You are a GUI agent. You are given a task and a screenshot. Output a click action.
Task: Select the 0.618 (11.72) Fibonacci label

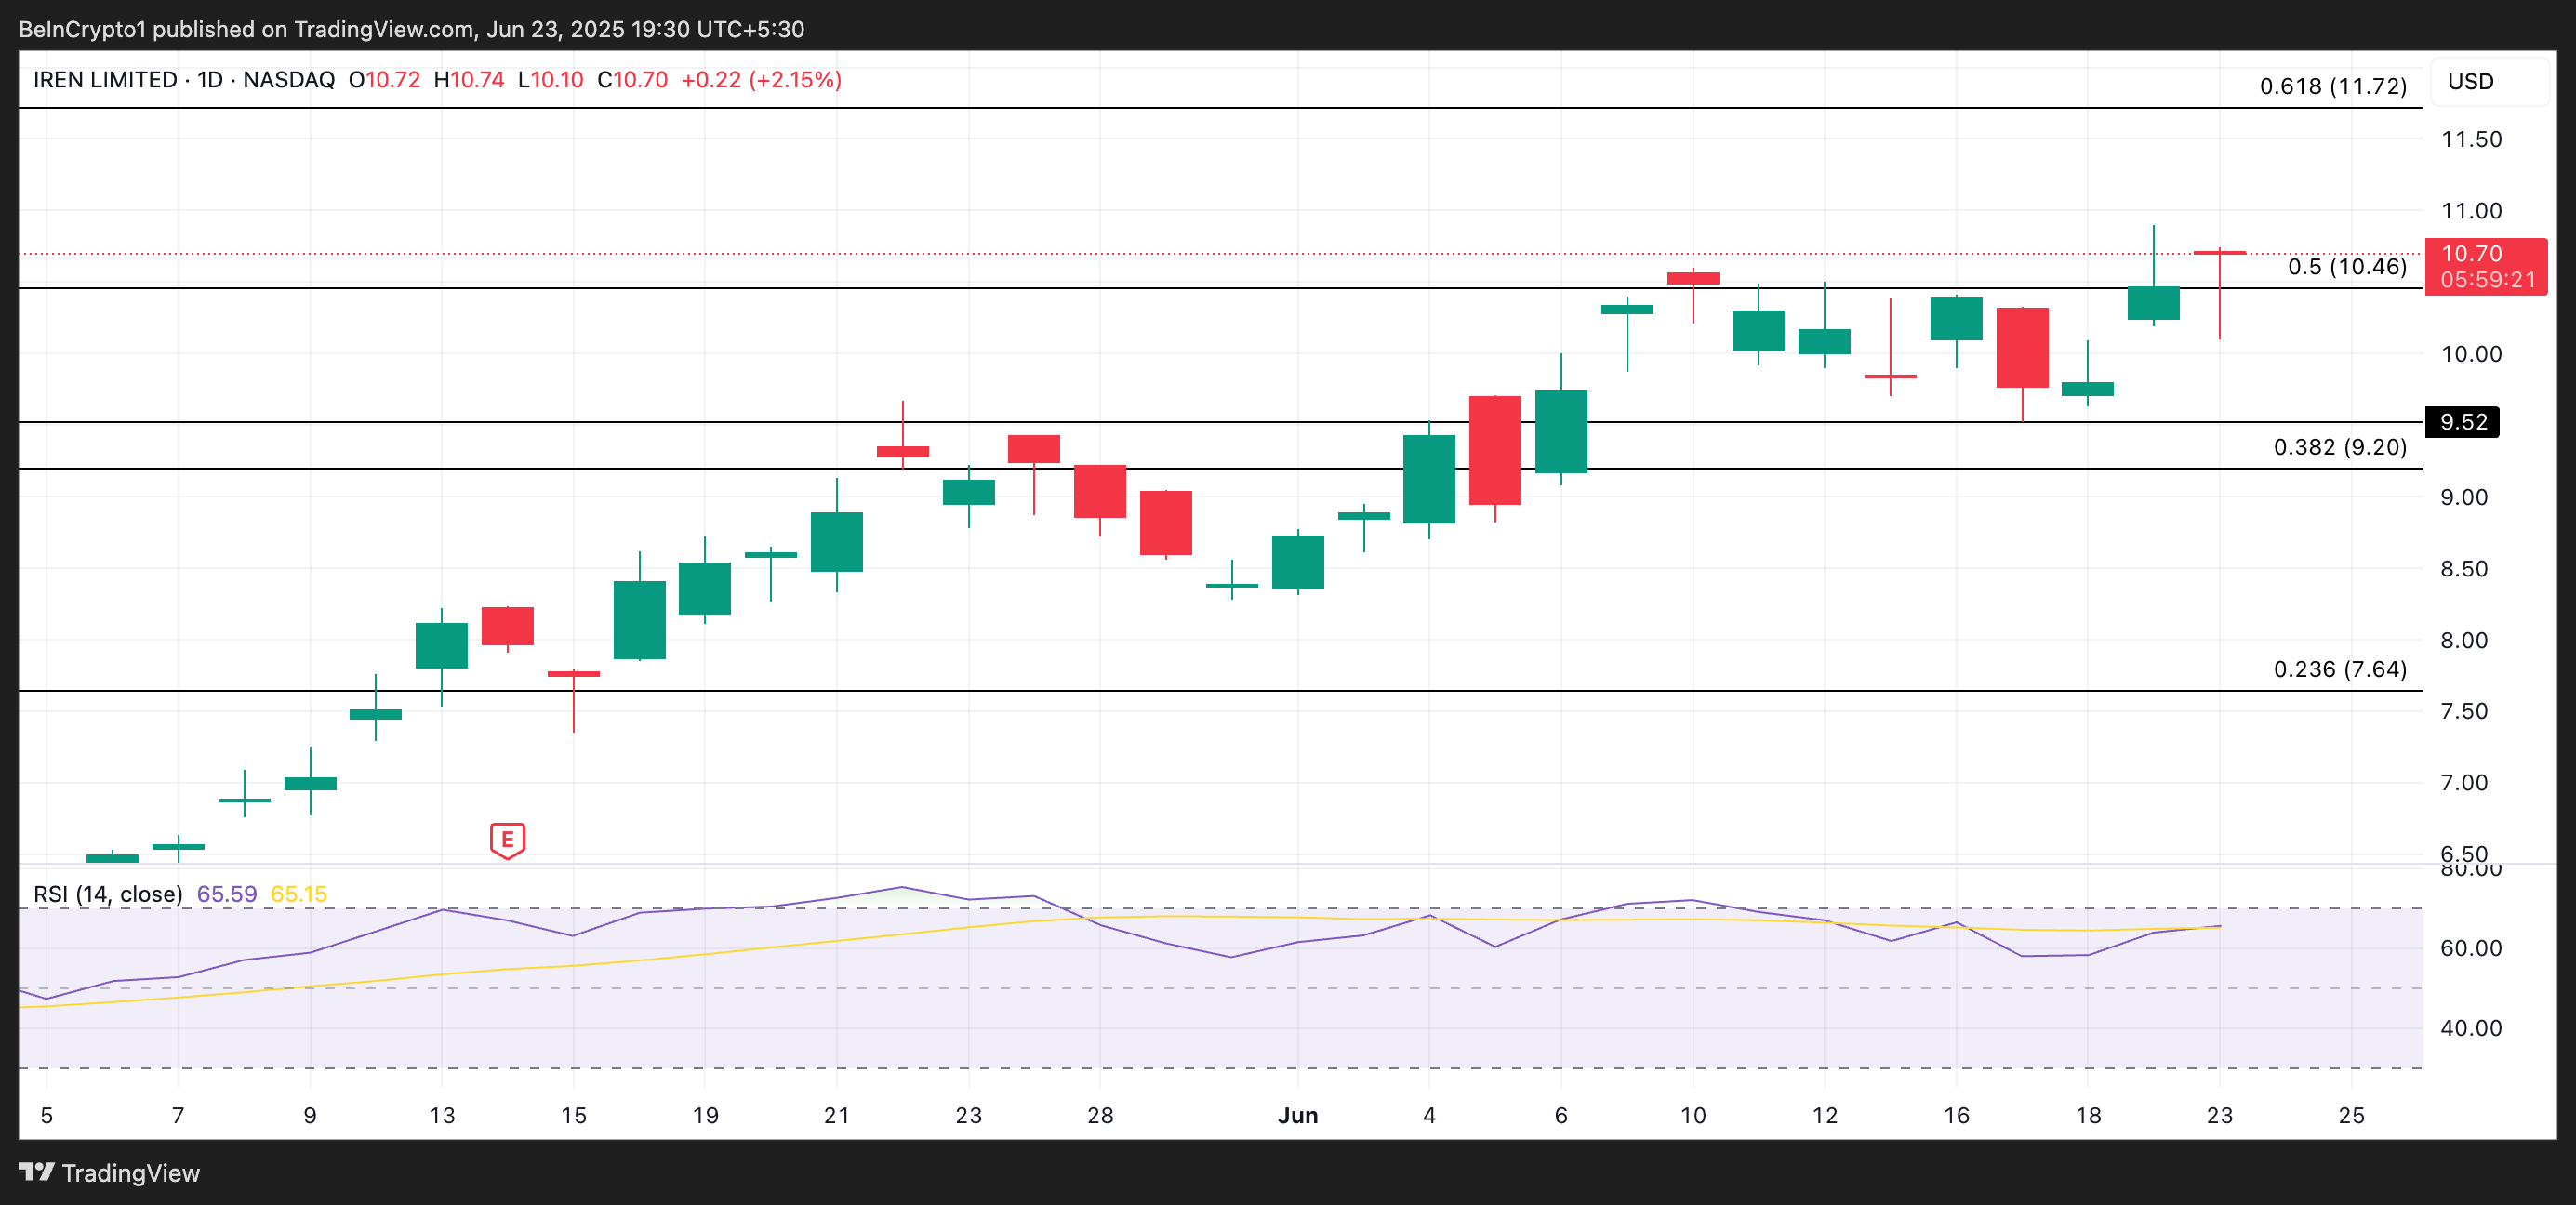[2332, 86]
